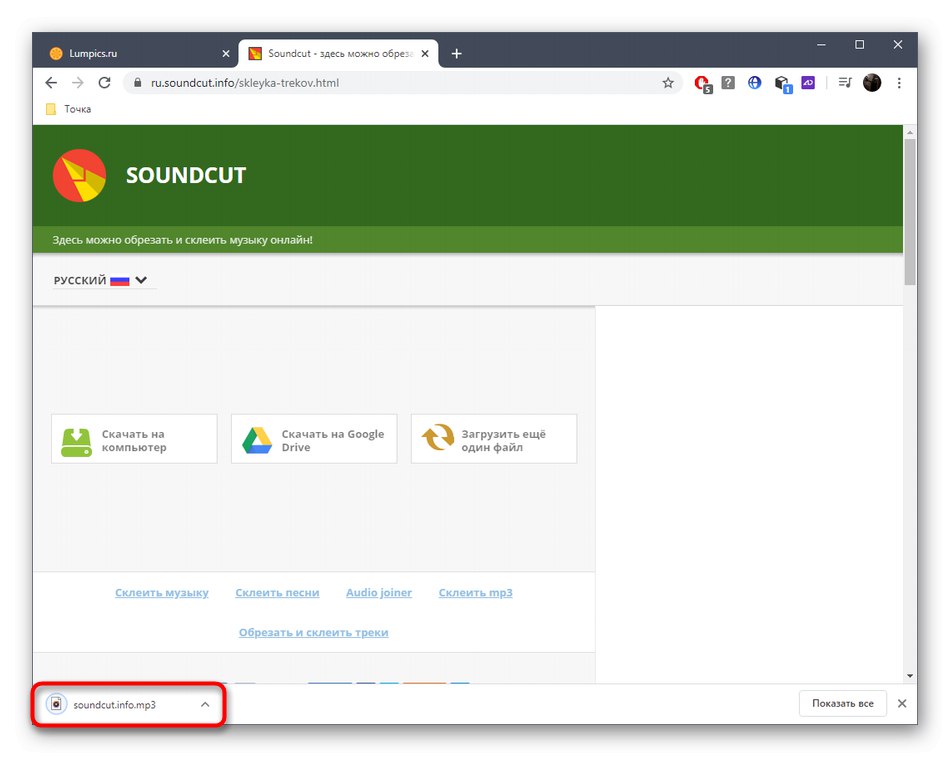This screenshot has height=757, width=950.
Task: Open a new browser tab
Action: pyautogui.click(x=456, y=53)
